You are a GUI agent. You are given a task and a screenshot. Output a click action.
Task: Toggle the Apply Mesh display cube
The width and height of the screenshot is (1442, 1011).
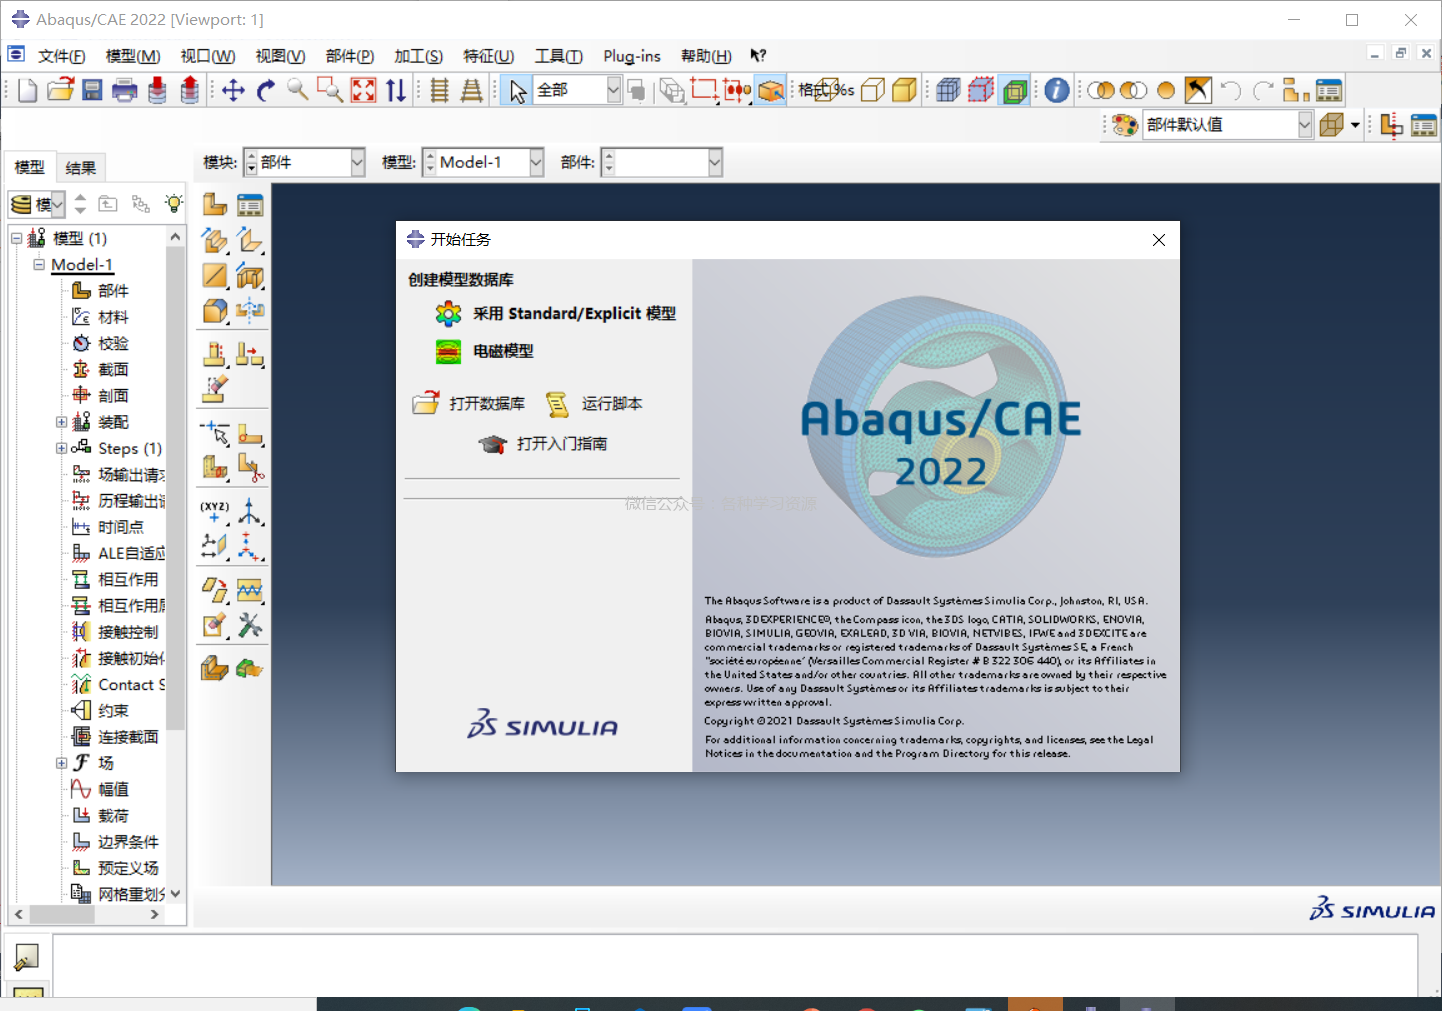point(948,91)
